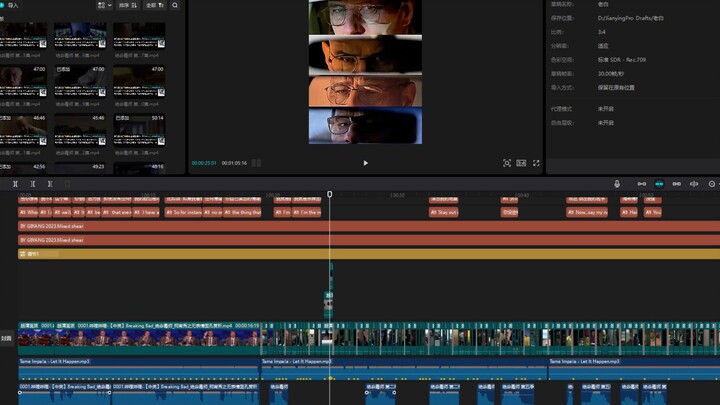Click the 00:40 mark on timeline ruler

tap(522, 195)
